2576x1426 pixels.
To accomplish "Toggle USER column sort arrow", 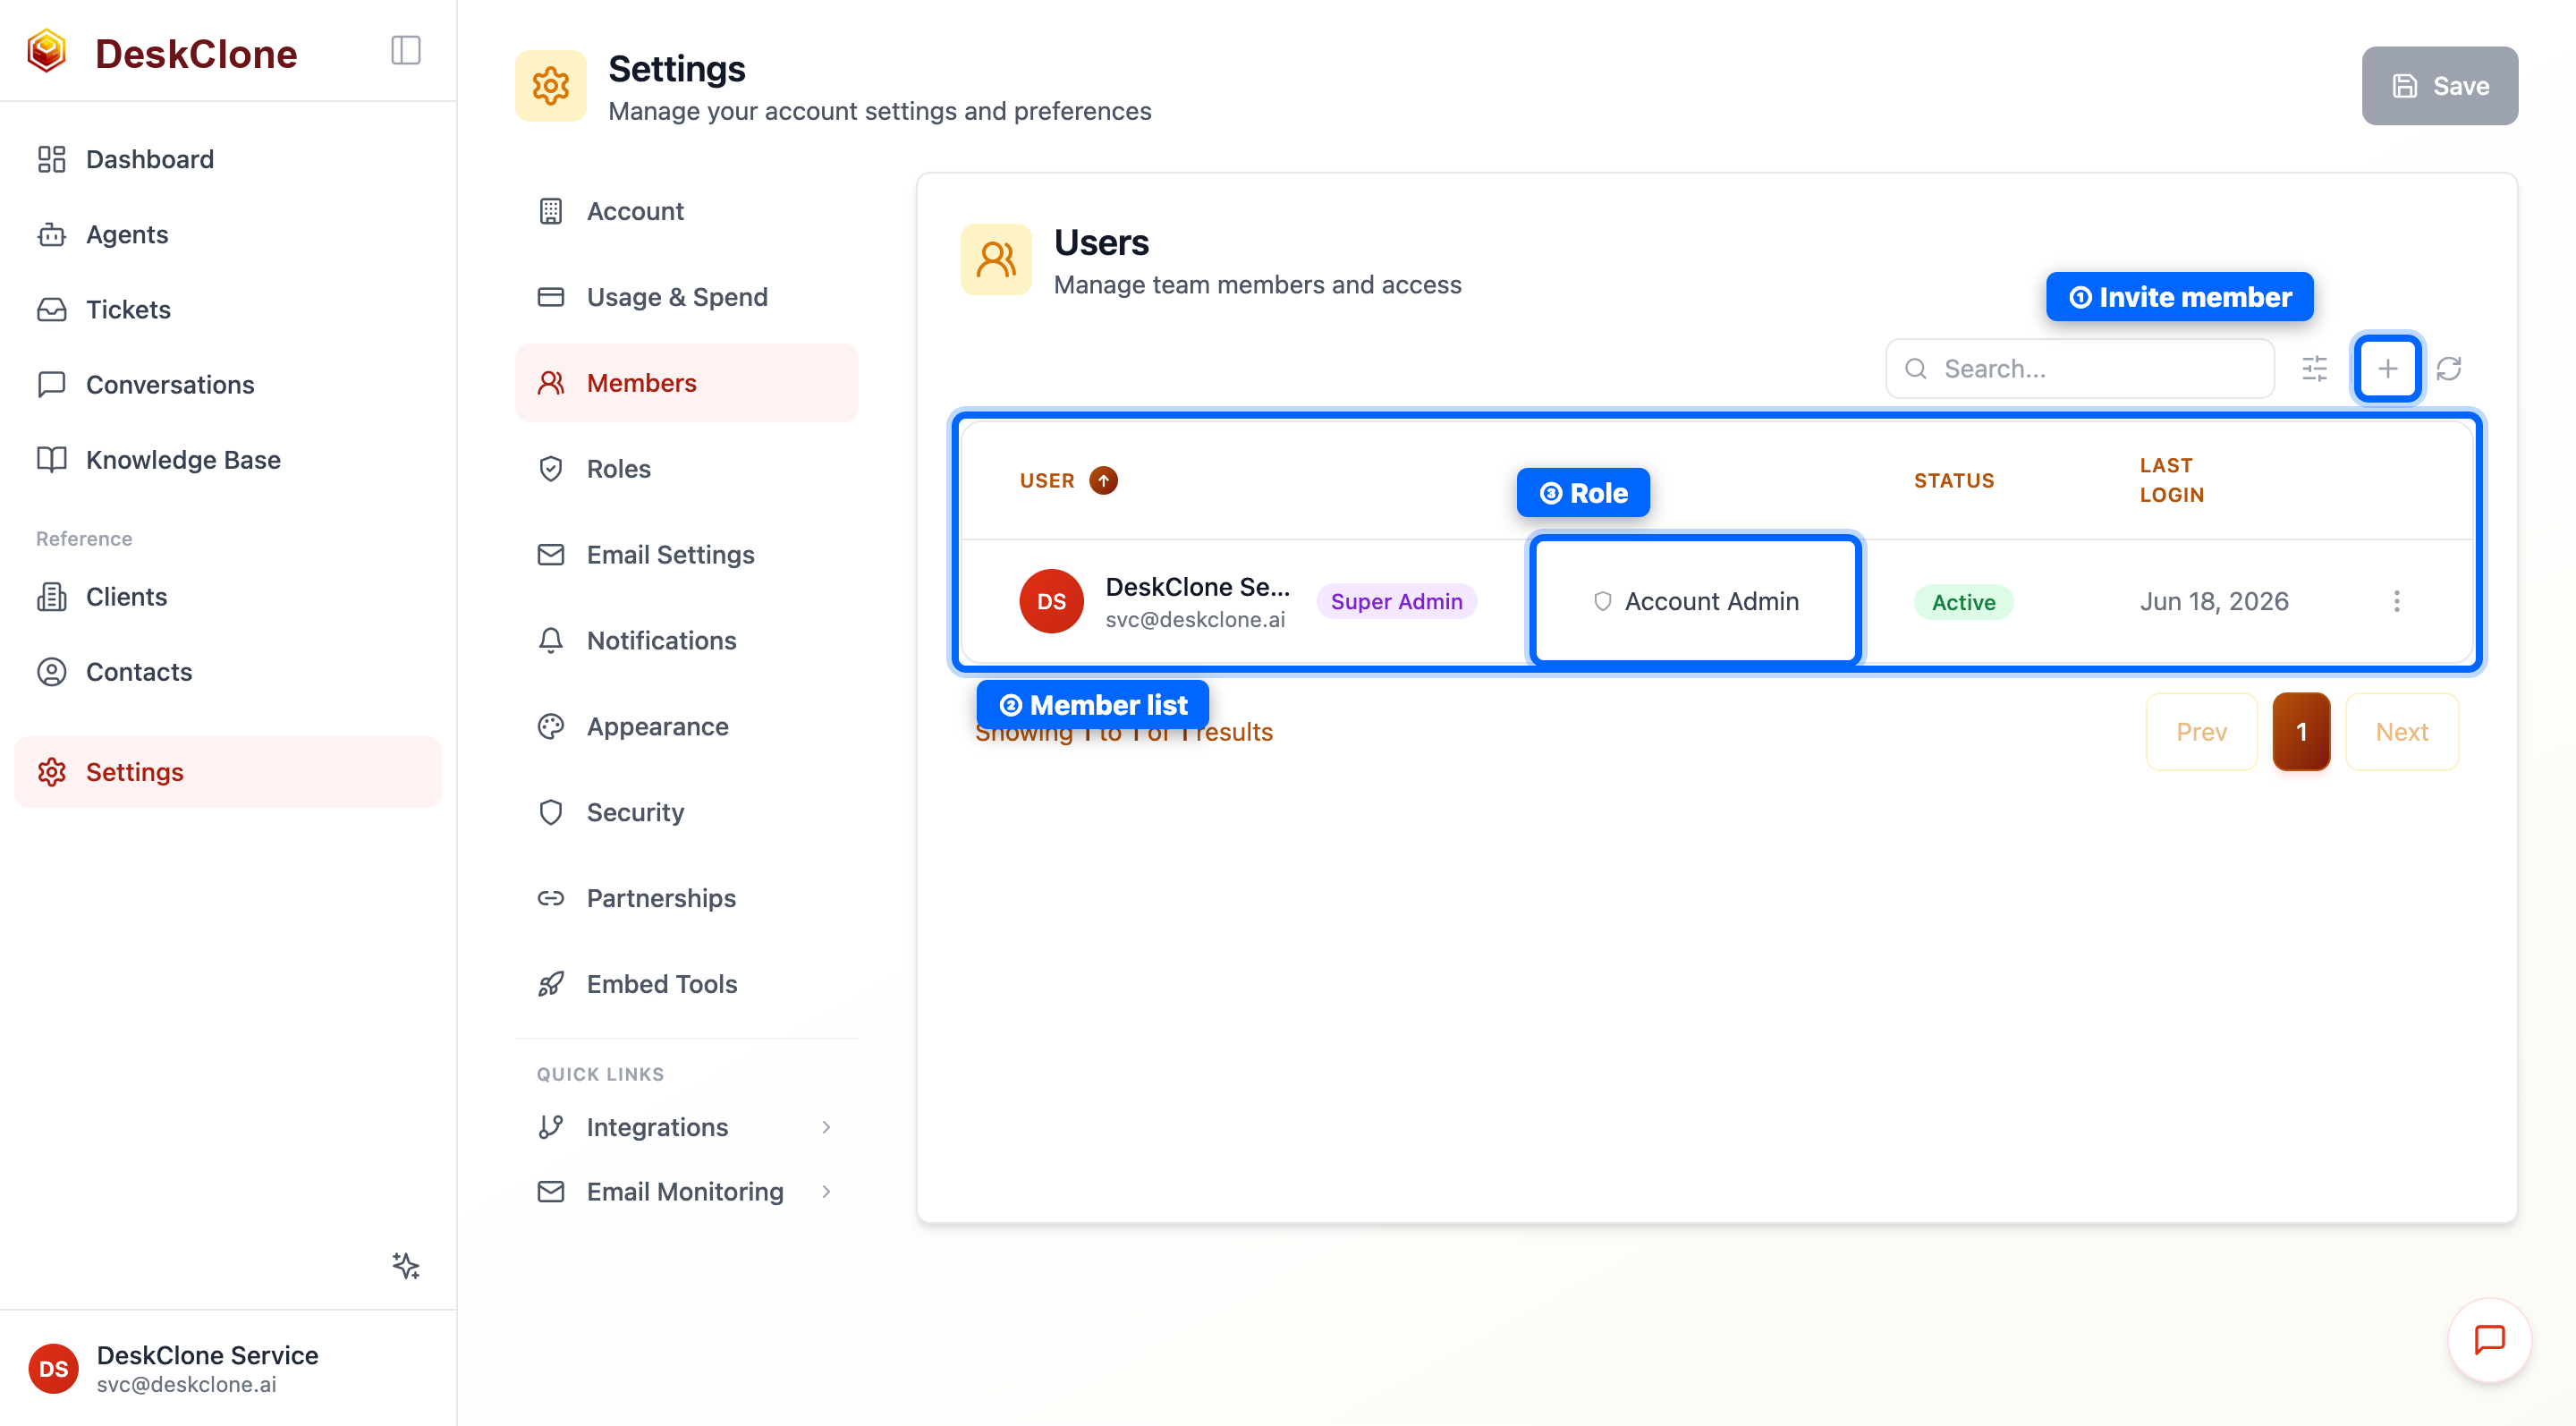I will tap(1103, 480).
